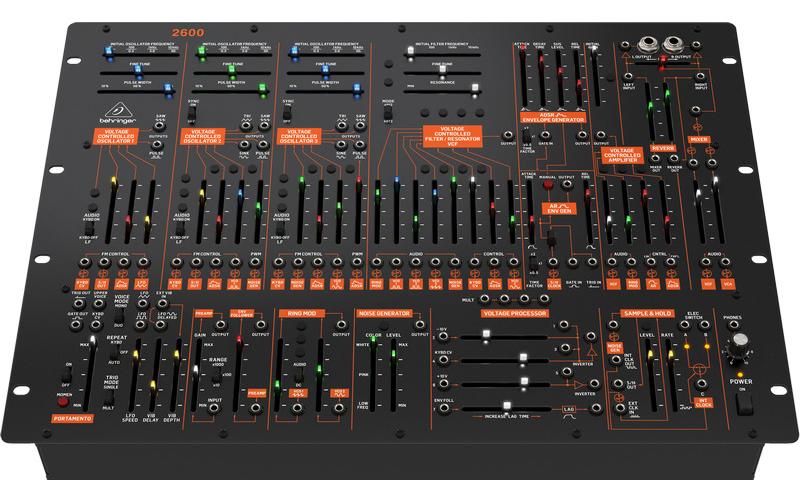Click the VCO 2 Sine output jack
This screenshot has height=503, width=800.
(x=244, y=145)
